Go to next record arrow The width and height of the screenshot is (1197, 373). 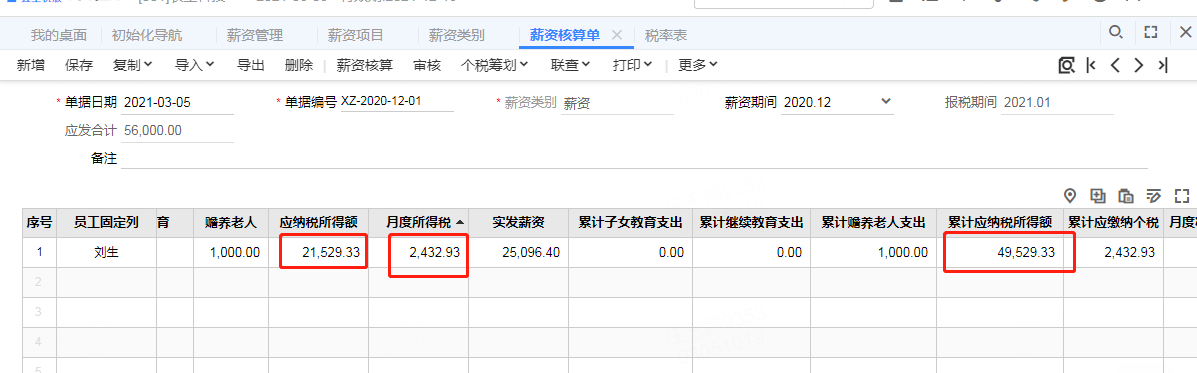(1138, 65)
